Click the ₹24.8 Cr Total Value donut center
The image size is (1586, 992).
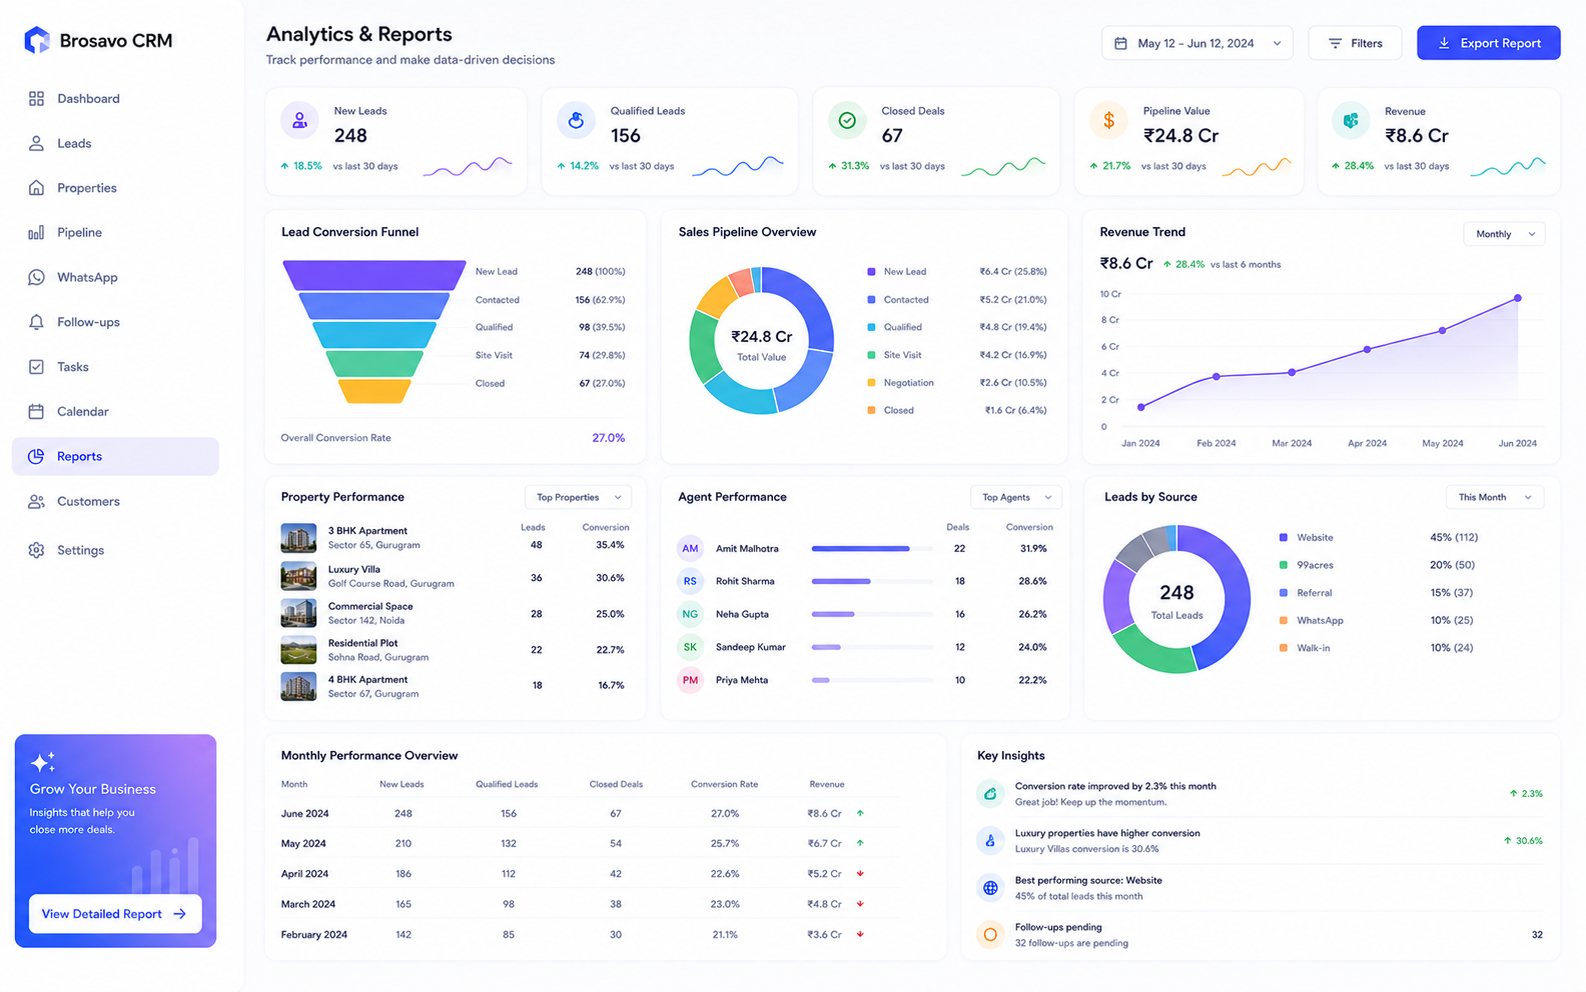pyautogui.click(x=761, y=344)
